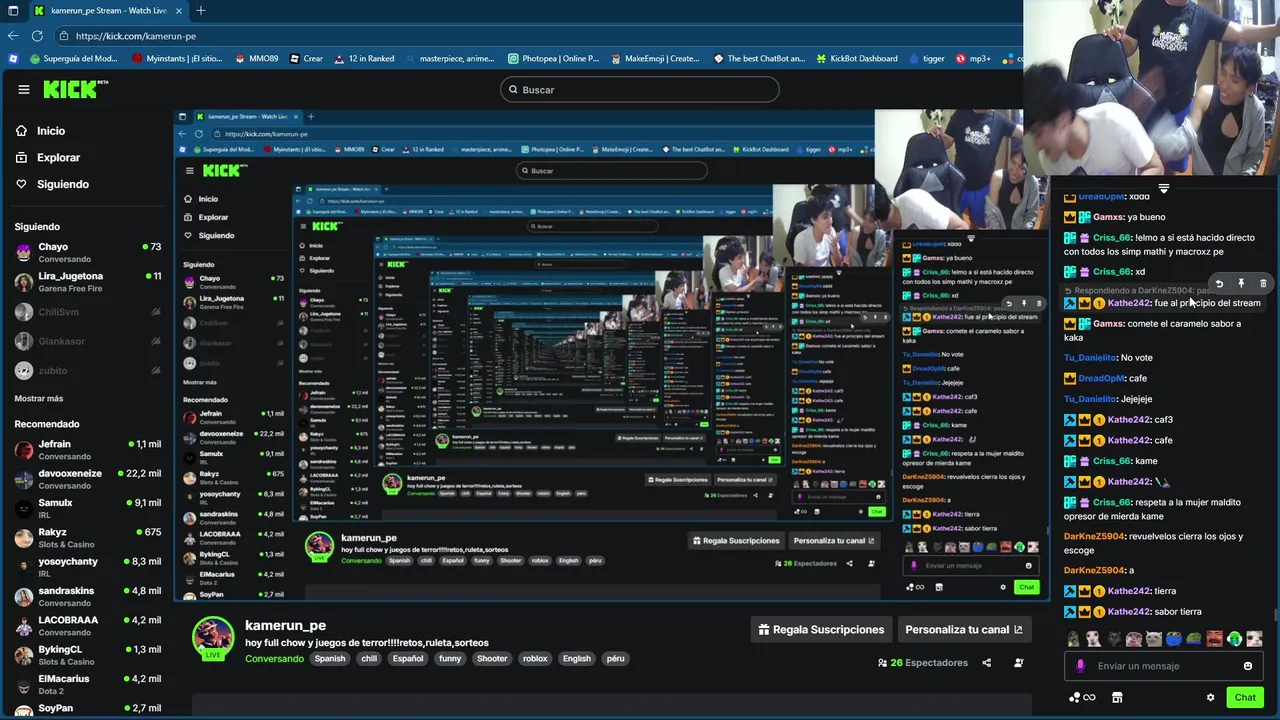Insert the first quick emote in chat
This screenshot has height=720, width=1280.
point(1074,639)
